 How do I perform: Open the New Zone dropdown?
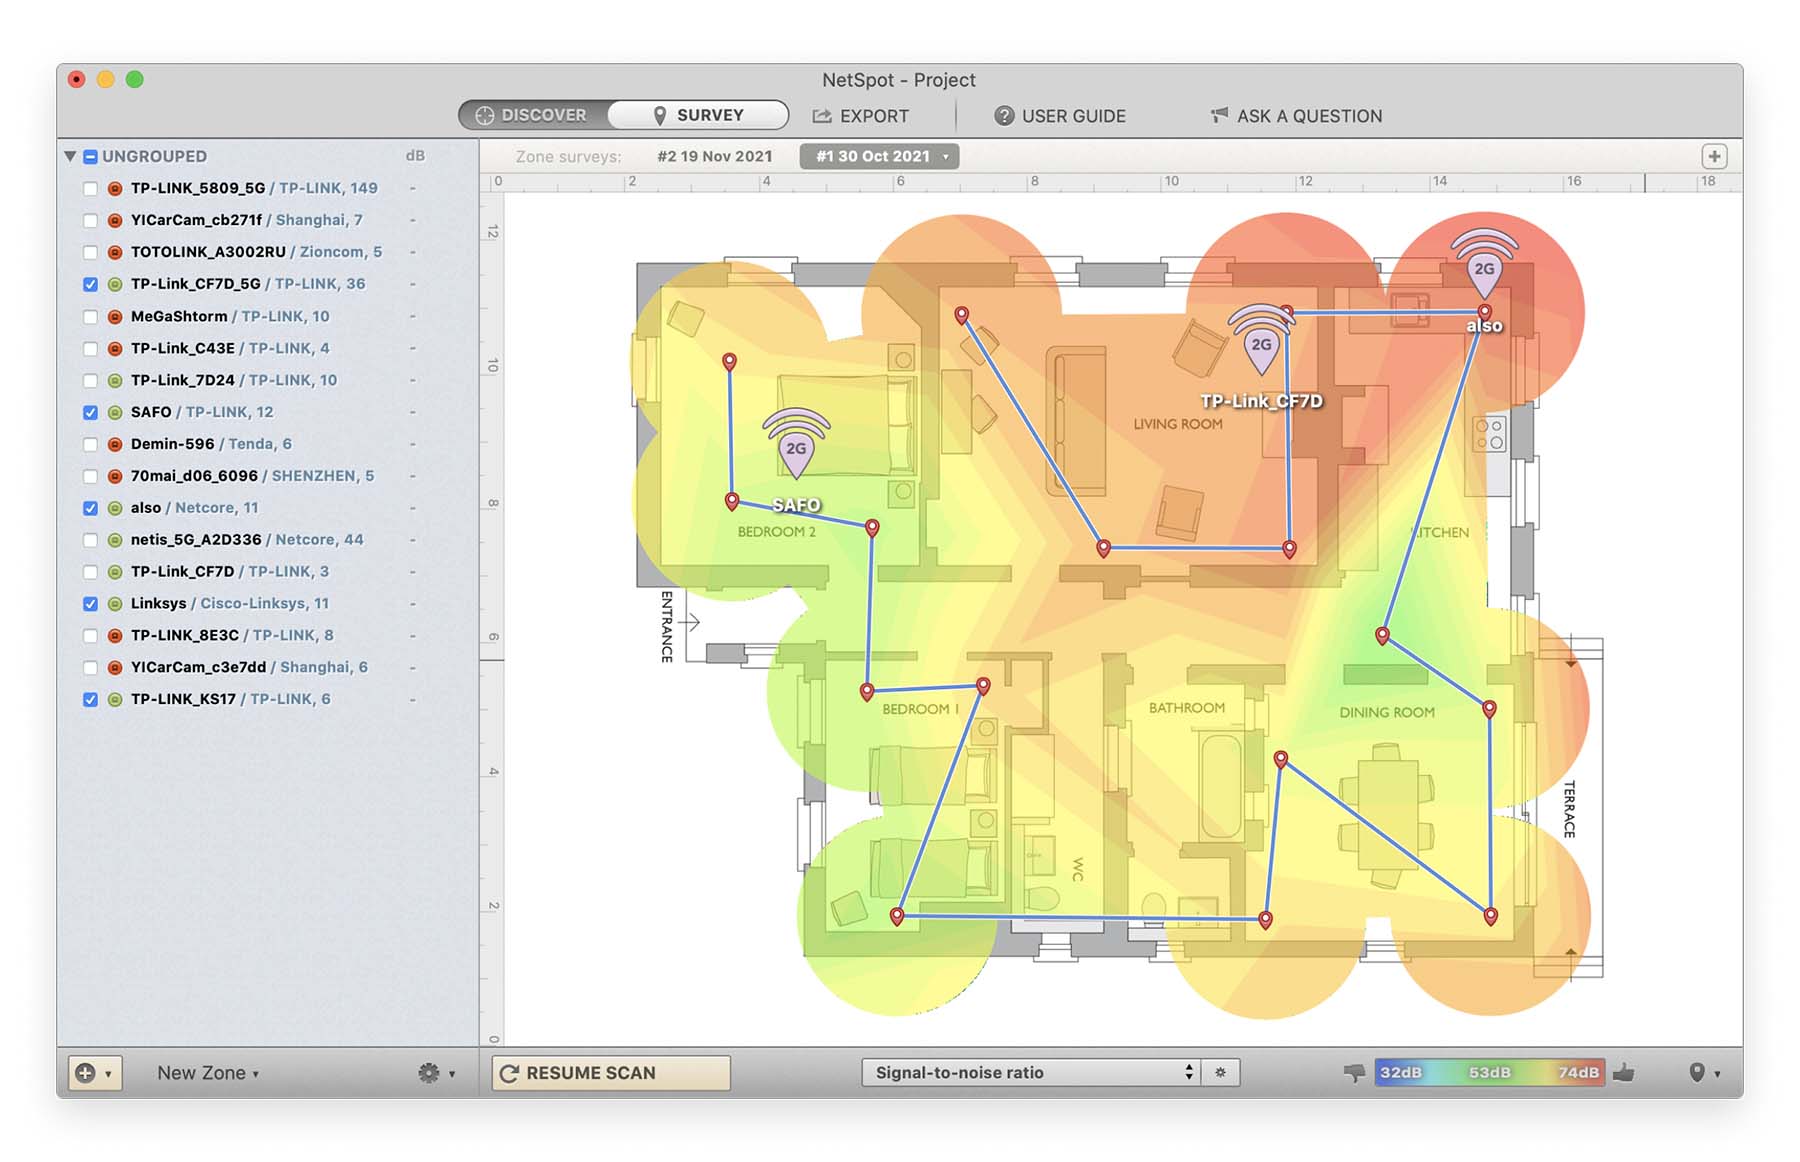click(208, 1073)
